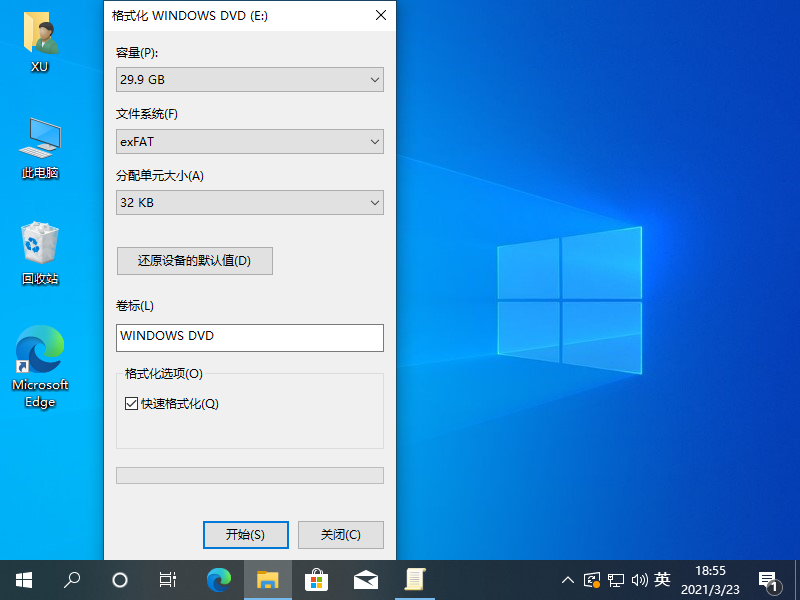Click the speaker volume icon in system tray

tap(639, 579)
